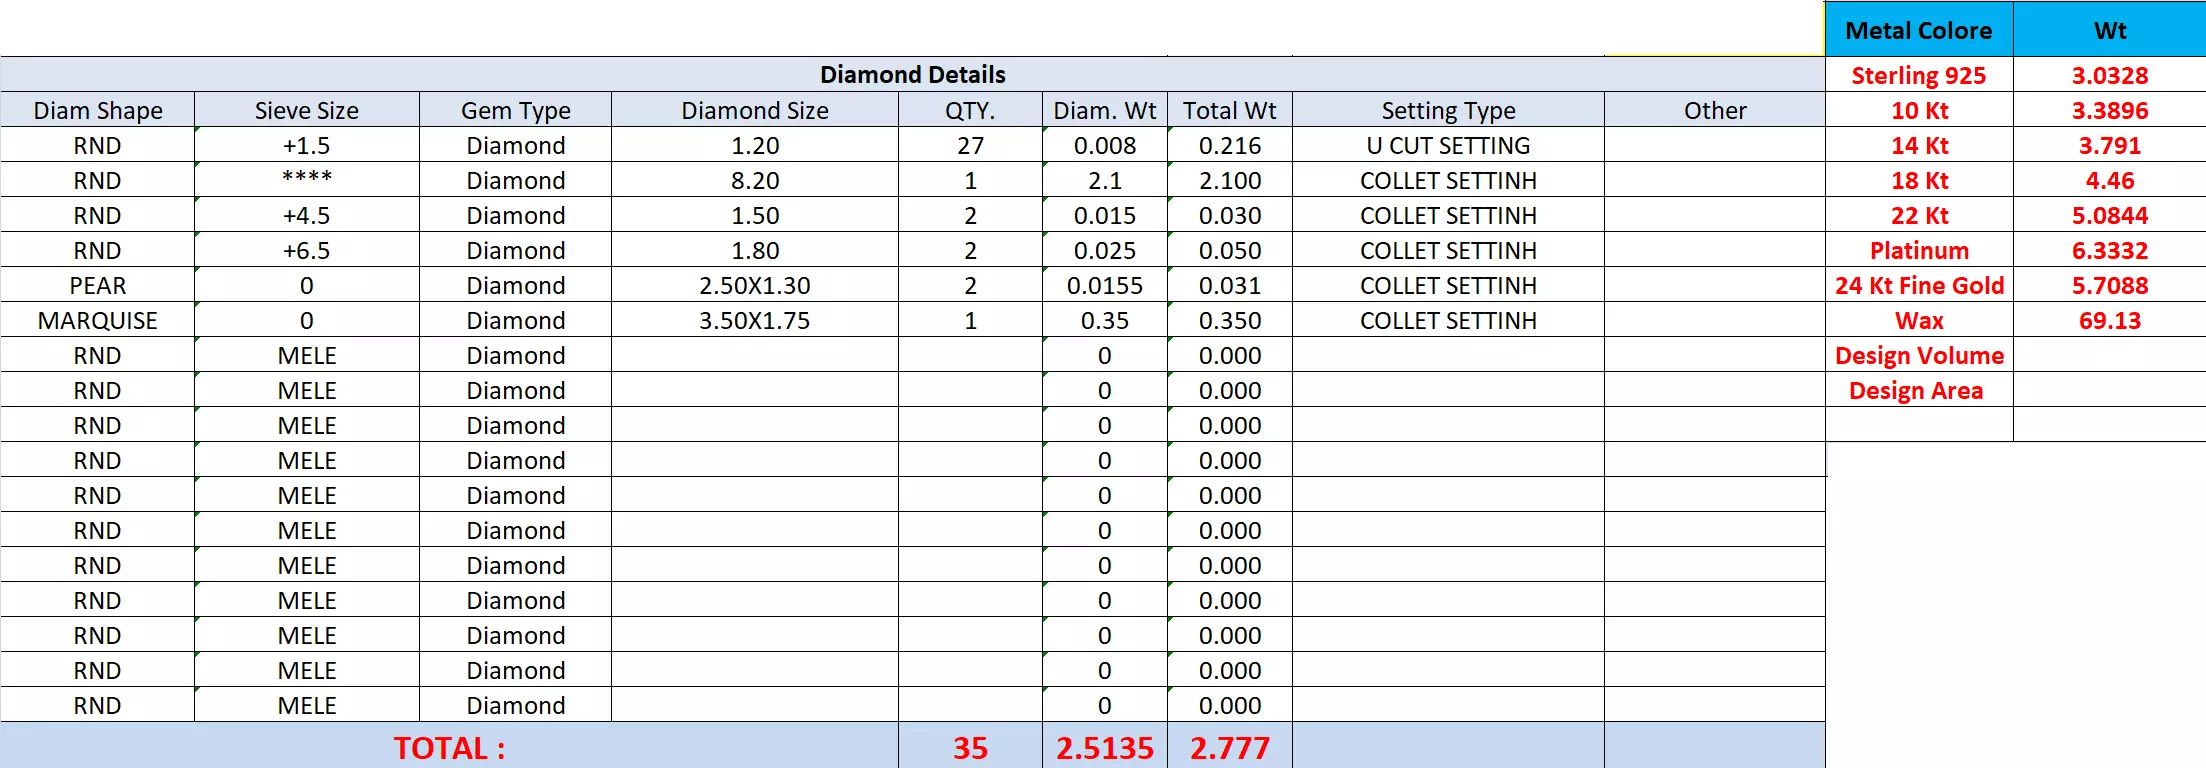Select the '24 Kt Fine Gold' cell
The height and width of the screenshot is (768, 2206).
pyautogui.click(x=1919, y=285)
